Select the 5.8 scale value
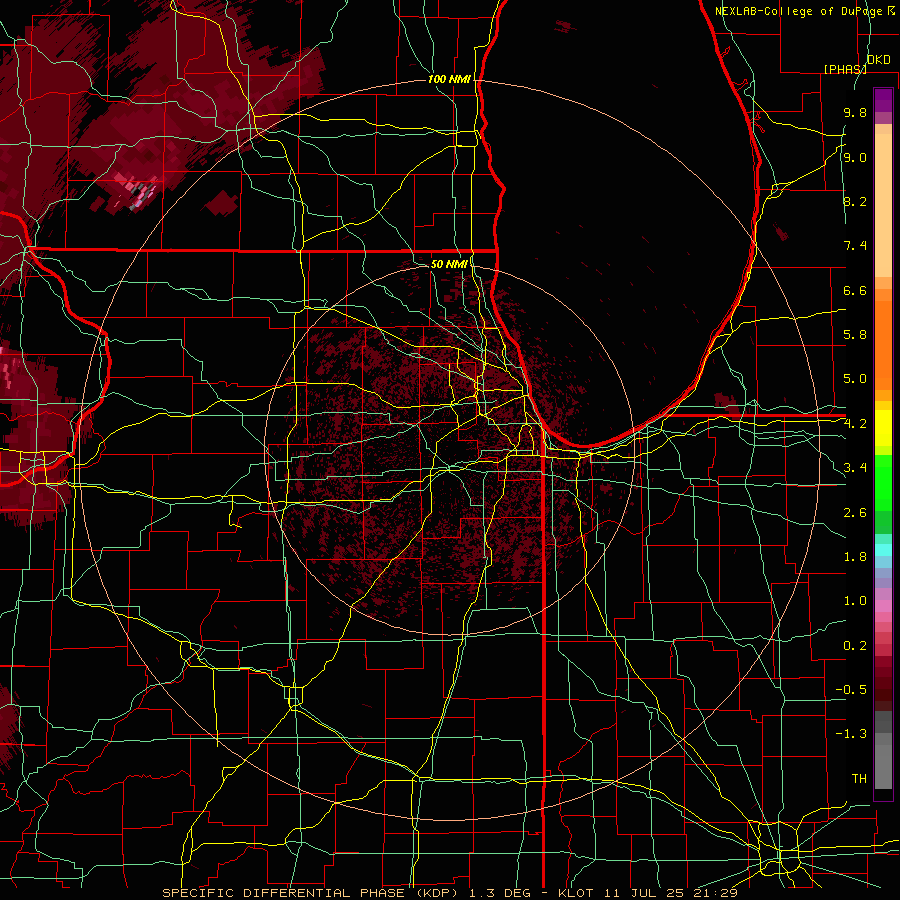 855,335
